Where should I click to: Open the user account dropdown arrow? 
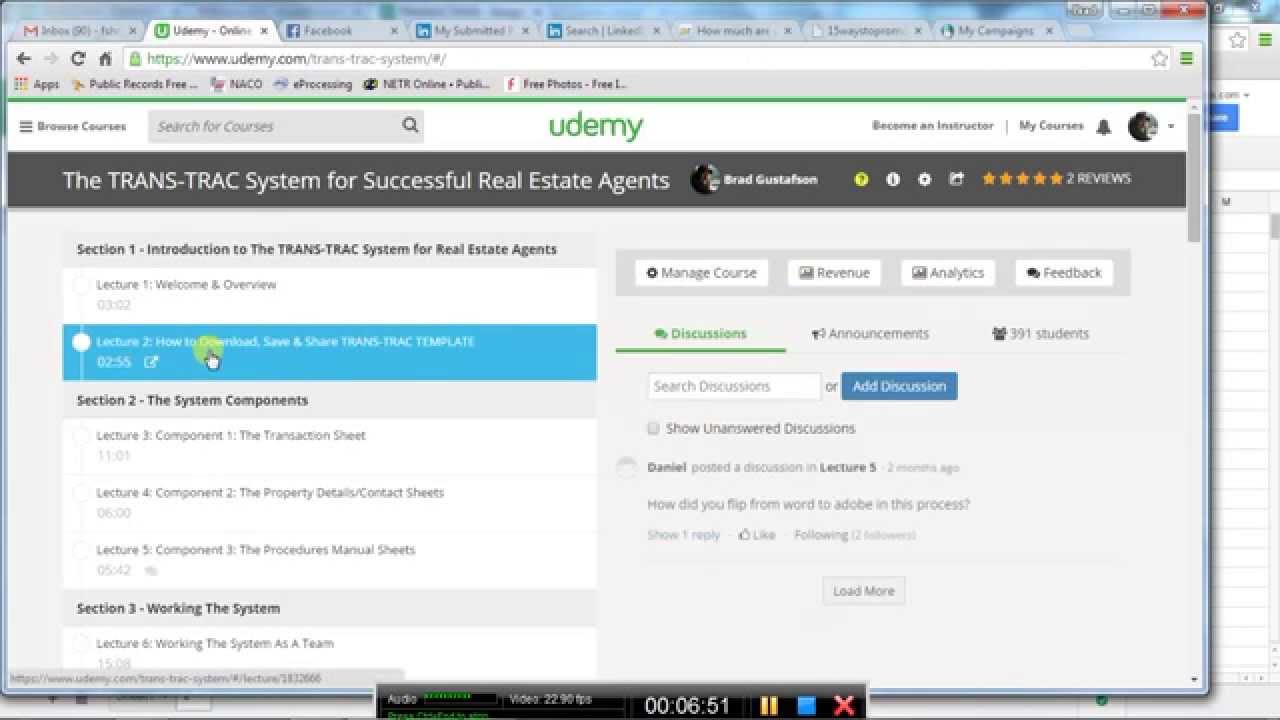(x=1171, y=127)
